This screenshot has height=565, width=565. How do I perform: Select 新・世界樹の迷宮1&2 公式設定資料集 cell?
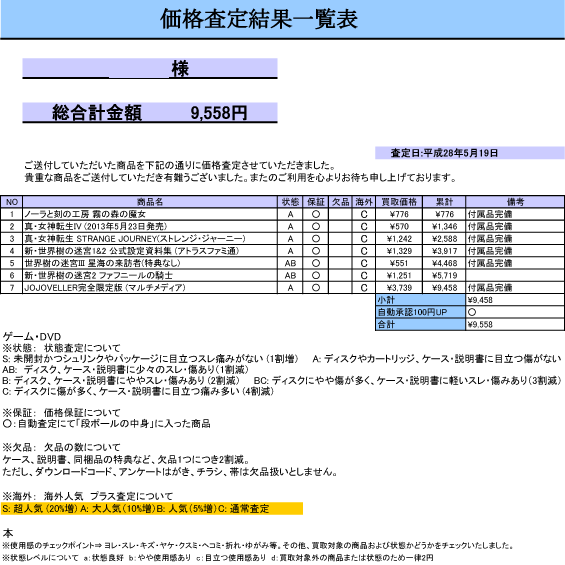point(150,251)
